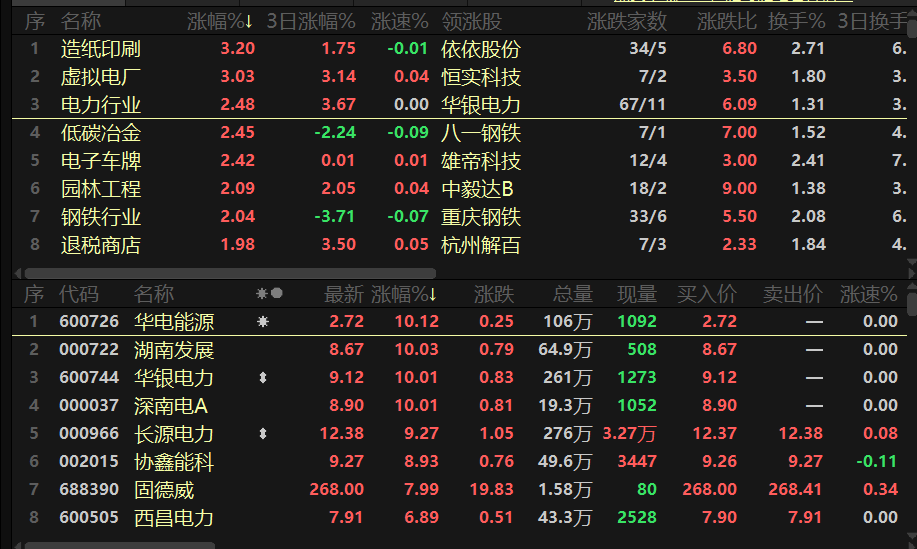The image size is (917, 549).
Task: Click the 名称 header of the sector table
Action: click(81, 22)
